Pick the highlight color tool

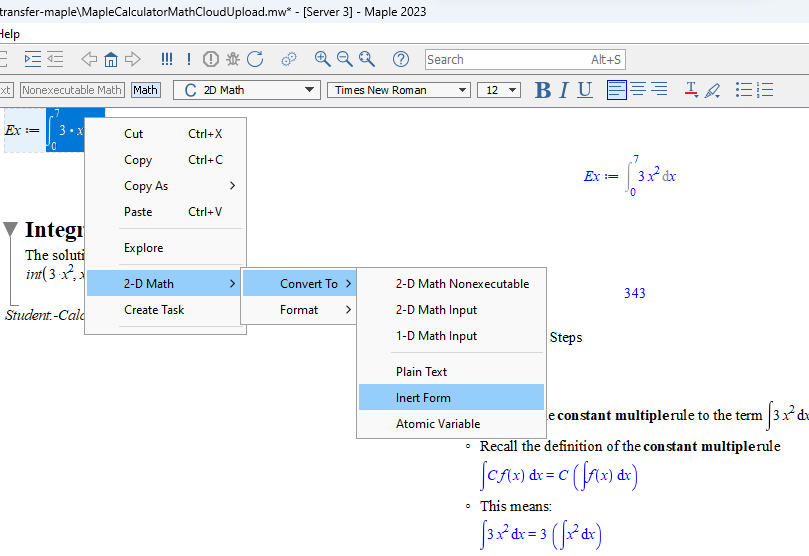coord(713,90)
